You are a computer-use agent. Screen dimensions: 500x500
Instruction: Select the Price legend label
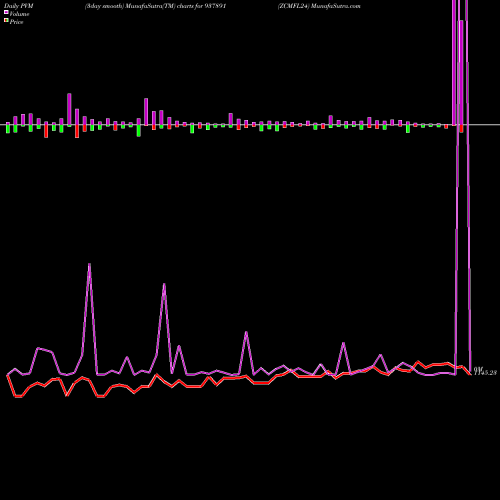pos(16,22)
